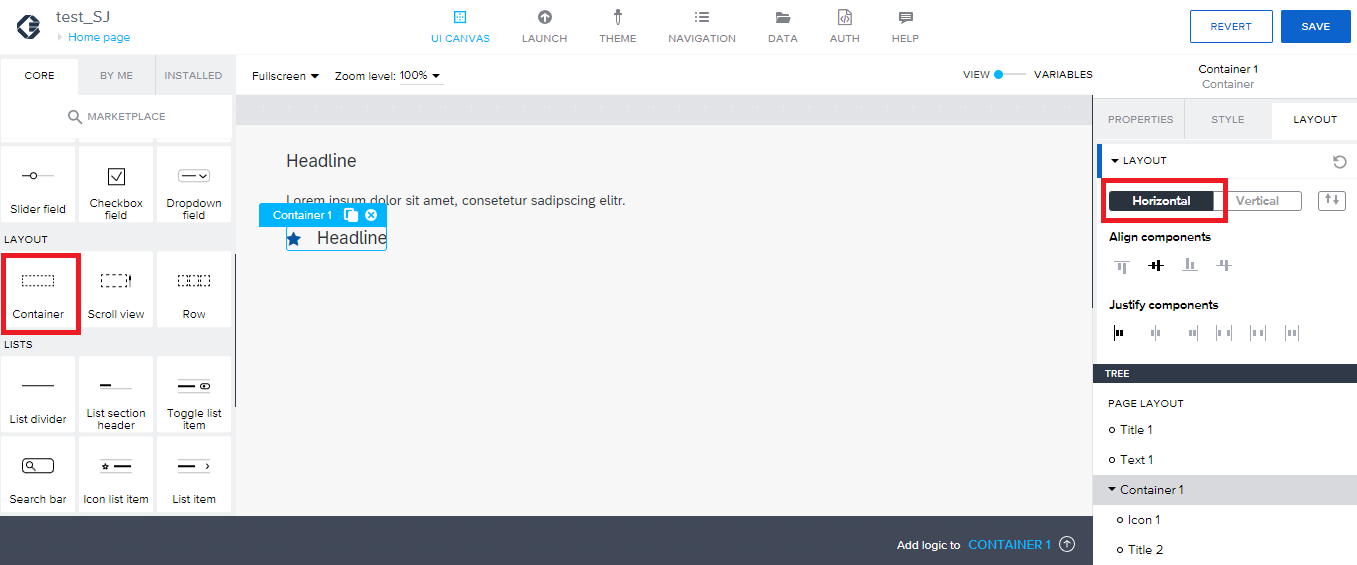
Task: Collapse the Container 1 tree node
Action: click(1113, 490)
